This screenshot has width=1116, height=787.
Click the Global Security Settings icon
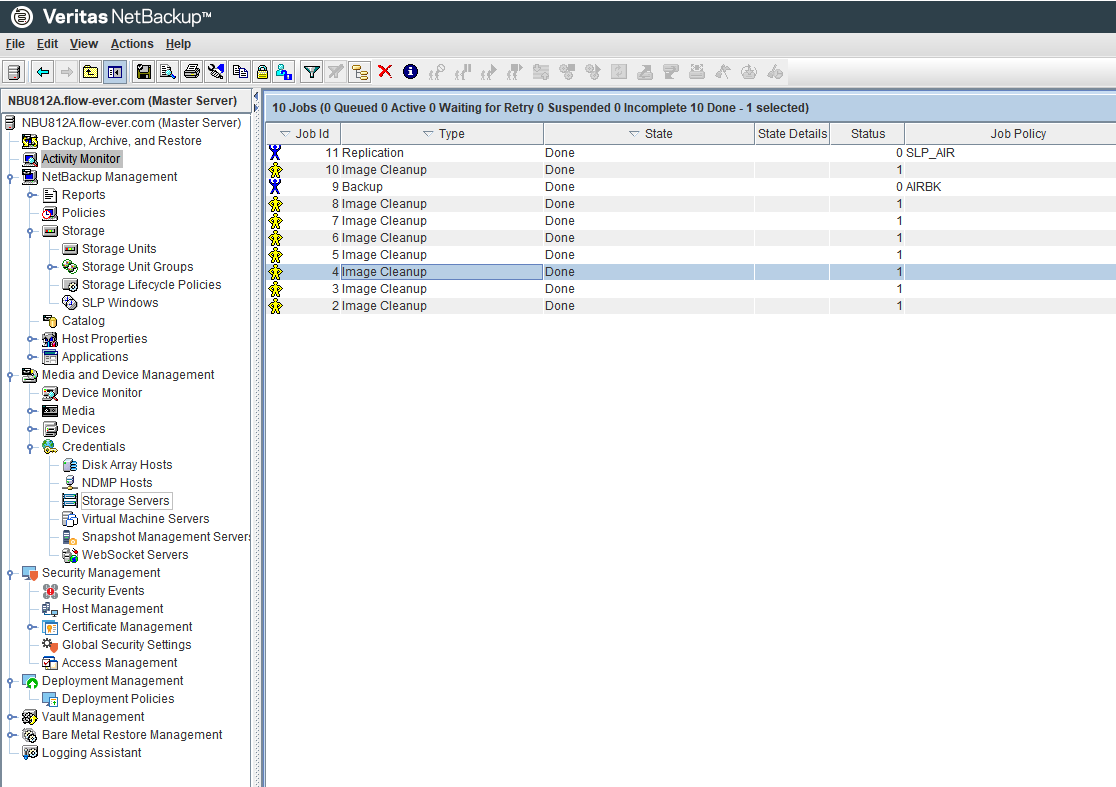click(x=50, y=645)
